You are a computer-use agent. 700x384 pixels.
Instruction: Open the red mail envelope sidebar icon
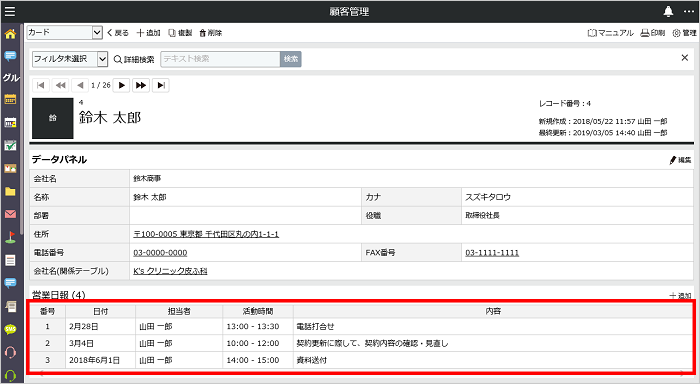[10, 214]
